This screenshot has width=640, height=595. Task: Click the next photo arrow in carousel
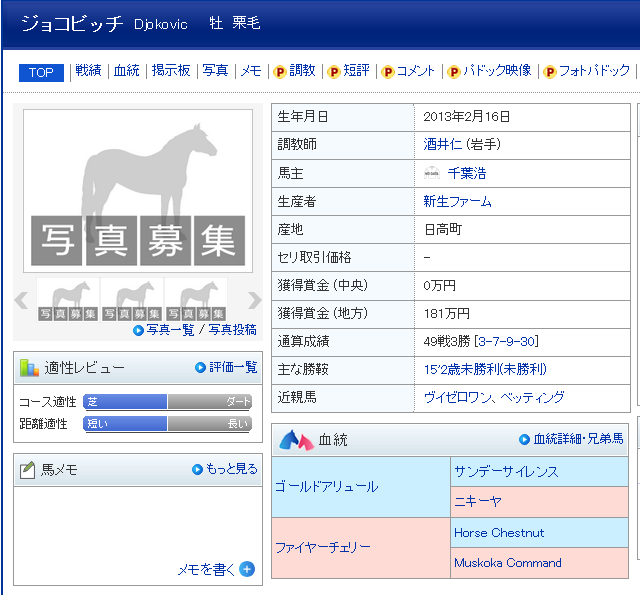tap(254, 301)
